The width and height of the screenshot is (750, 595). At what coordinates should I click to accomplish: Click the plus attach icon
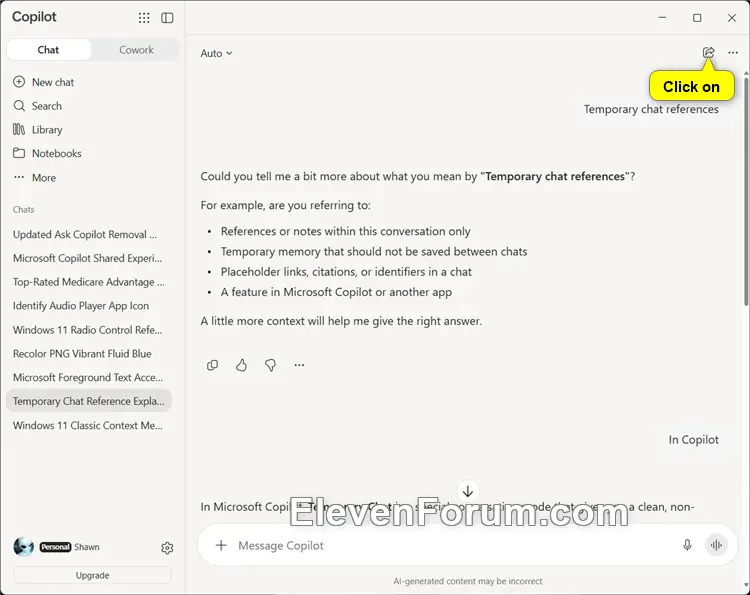[x=221, y=545]
